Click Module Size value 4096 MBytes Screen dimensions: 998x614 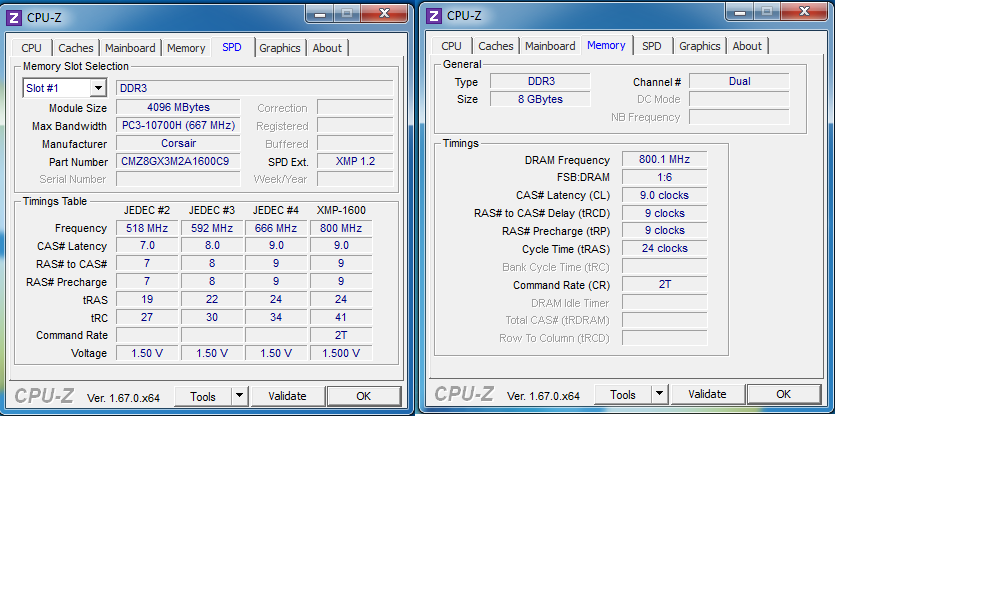pyautogui.click(x=178, y=108)
